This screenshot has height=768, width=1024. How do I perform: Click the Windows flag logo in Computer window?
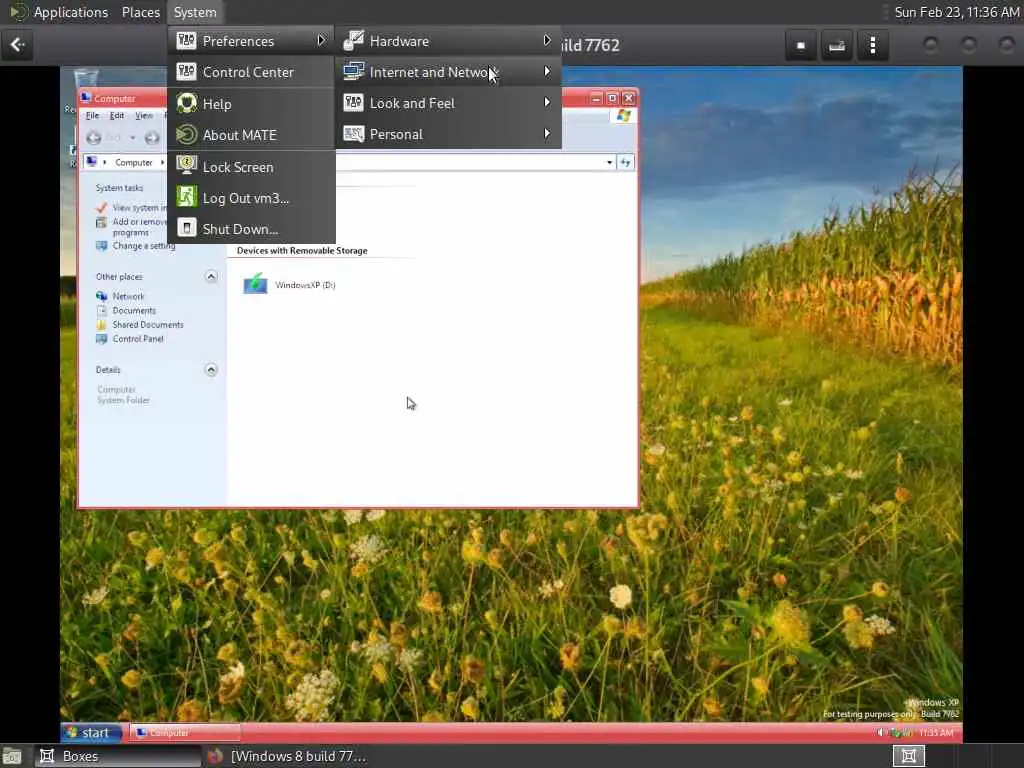(x=623, y=116)
